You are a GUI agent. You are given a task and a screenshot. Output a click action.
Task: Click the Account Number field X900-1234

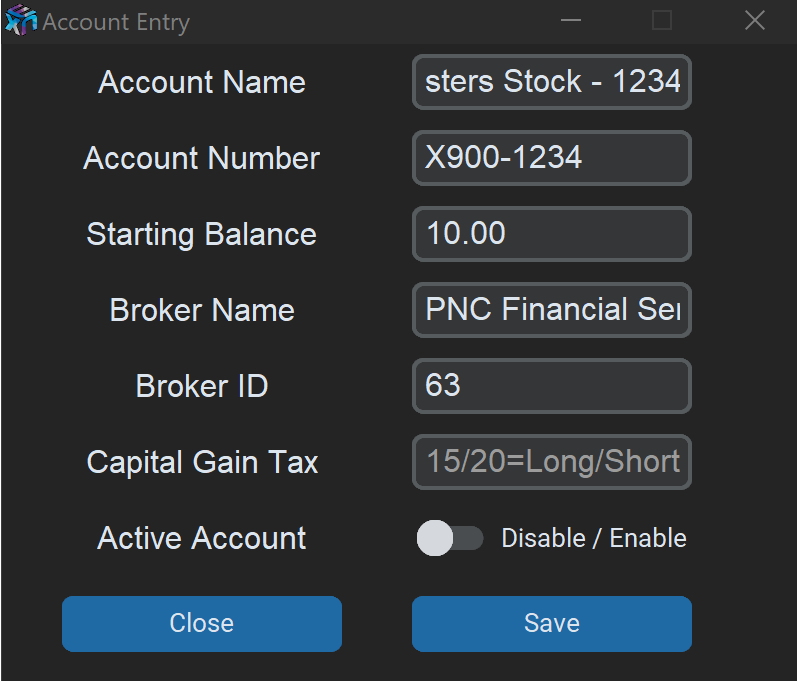point(551,158)
